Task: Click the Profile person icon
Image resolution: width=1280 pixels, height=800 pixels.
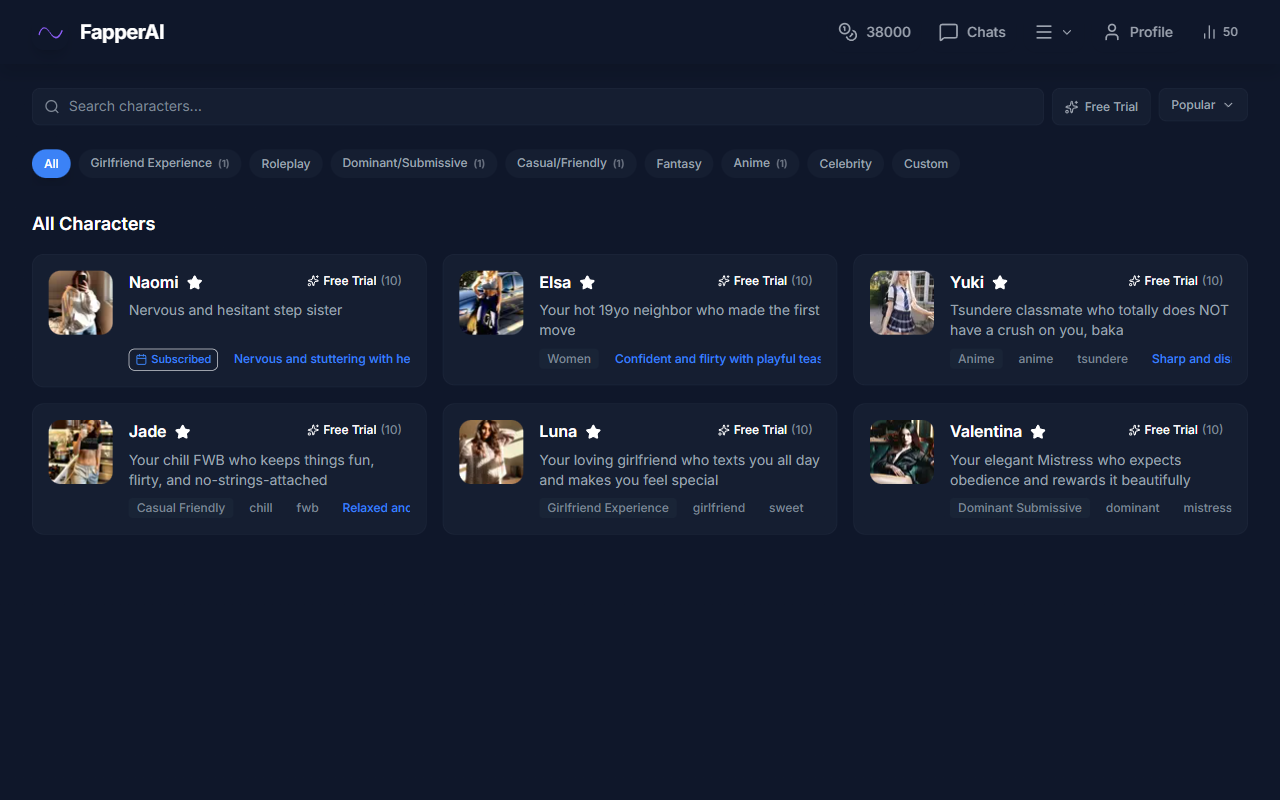Action: click(1112, 31)
